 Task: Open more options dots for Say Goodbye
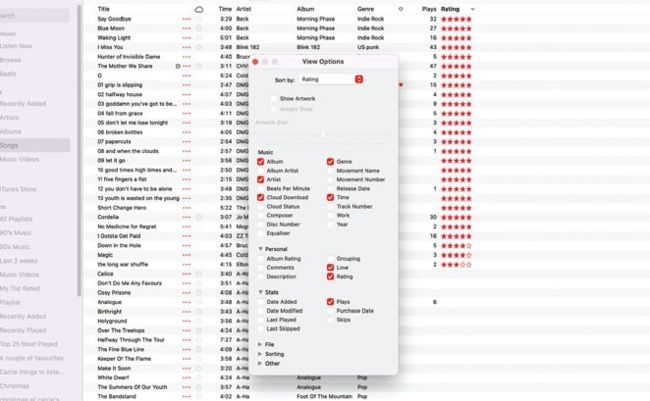pyautogui.click(x=186, y=19)
